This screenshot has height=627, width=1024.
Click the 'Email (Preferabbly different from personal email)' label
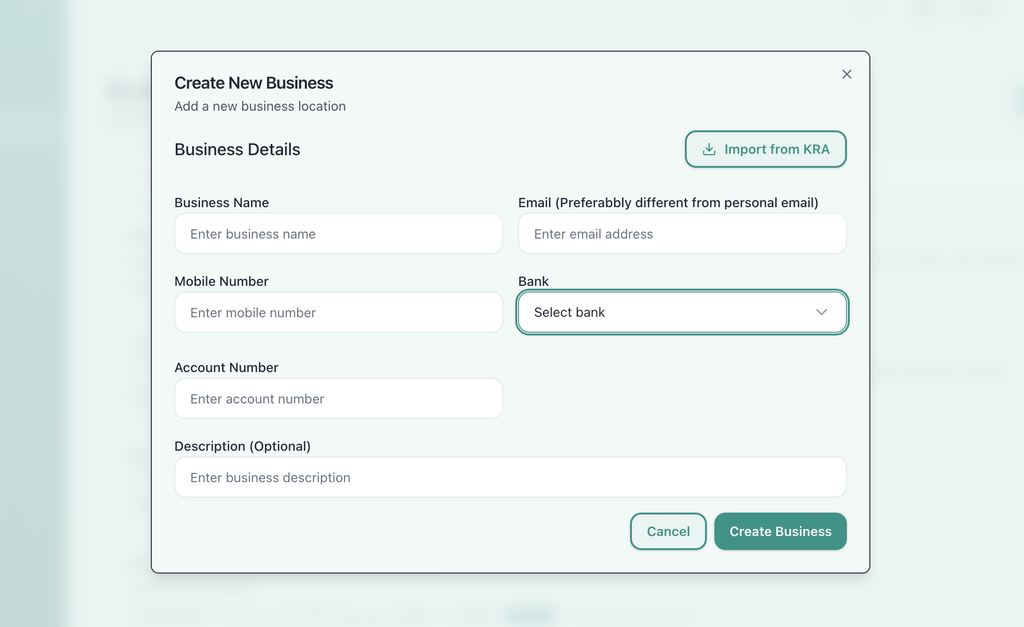(668, 202)
